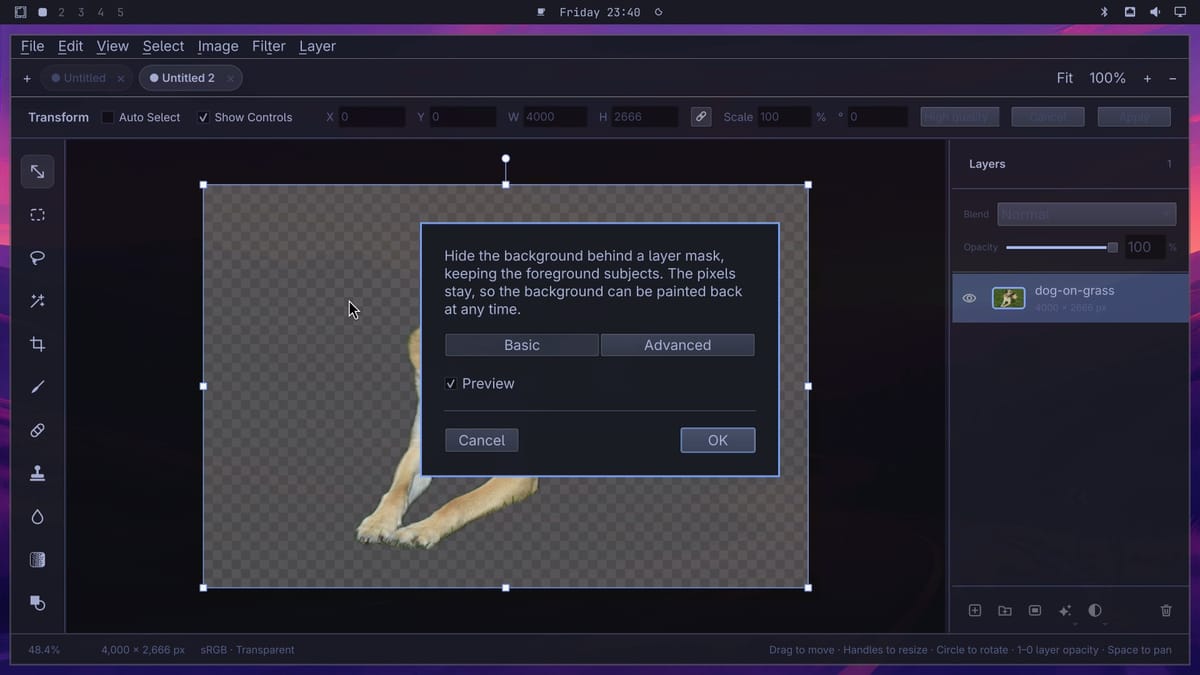Open the File menu
1200x675 pixels.
coord(32,46)
